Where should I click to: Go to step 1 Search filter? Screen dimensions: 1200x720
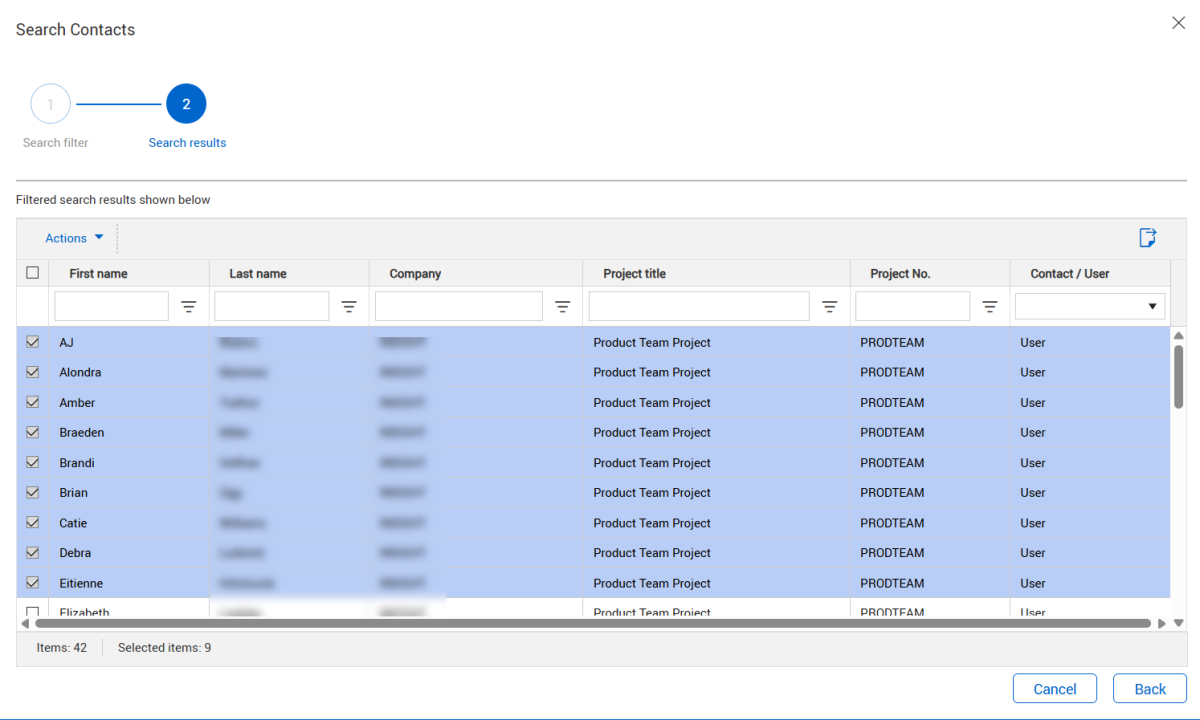click(51, 104)
